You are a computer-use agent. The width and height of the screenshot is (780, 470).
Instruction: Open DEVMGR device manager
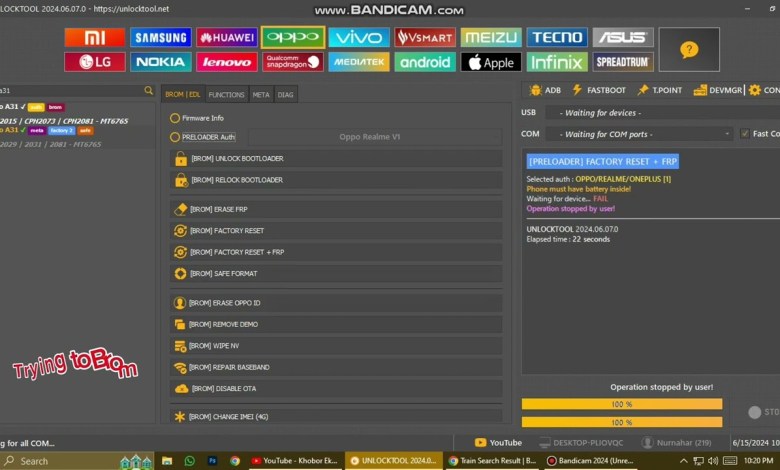pyautogui.click(x=719, y=90)
